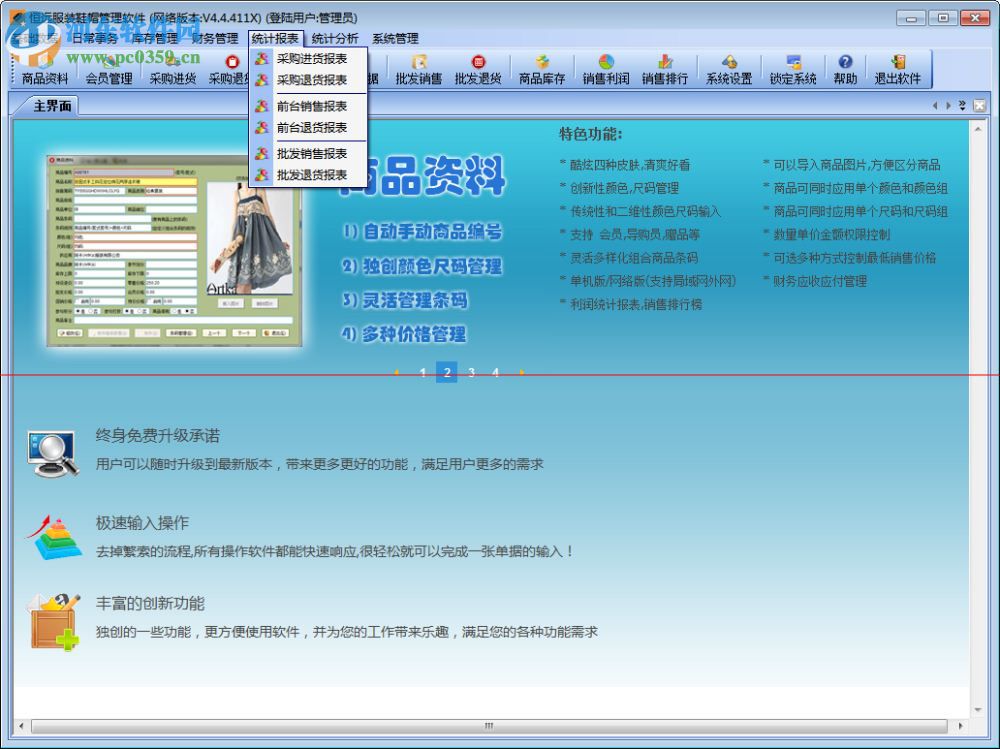Open 系统设置 from the toolbar
This screenshot has height=749, width=1000.
(729, 72)
